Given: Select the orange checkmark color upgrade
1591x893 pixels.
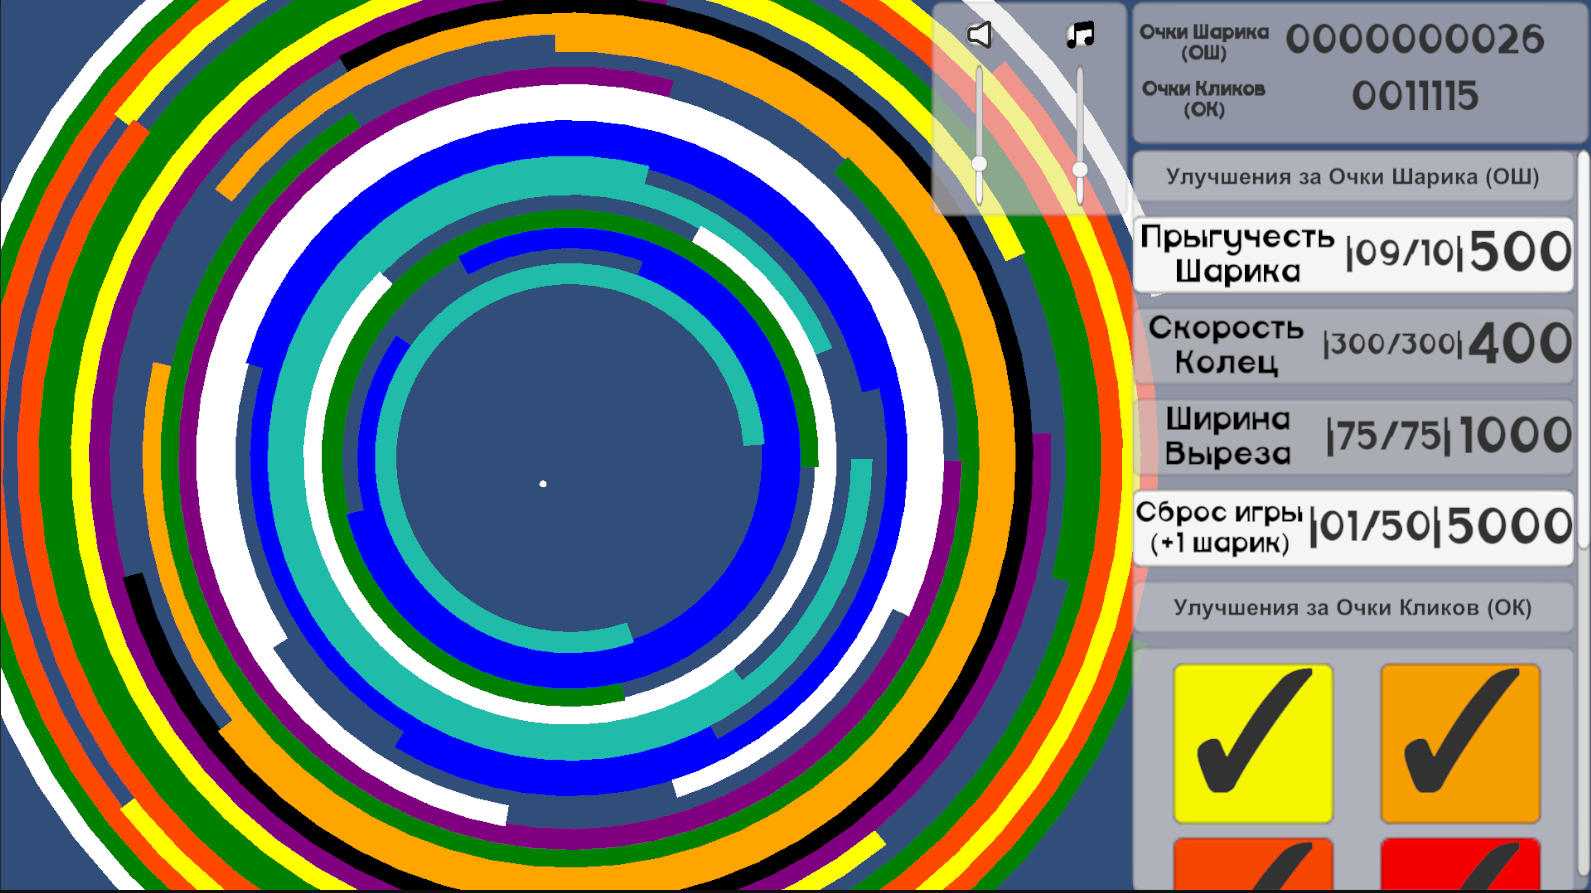Looking at the screenshot, I should tap(1460, 744).
